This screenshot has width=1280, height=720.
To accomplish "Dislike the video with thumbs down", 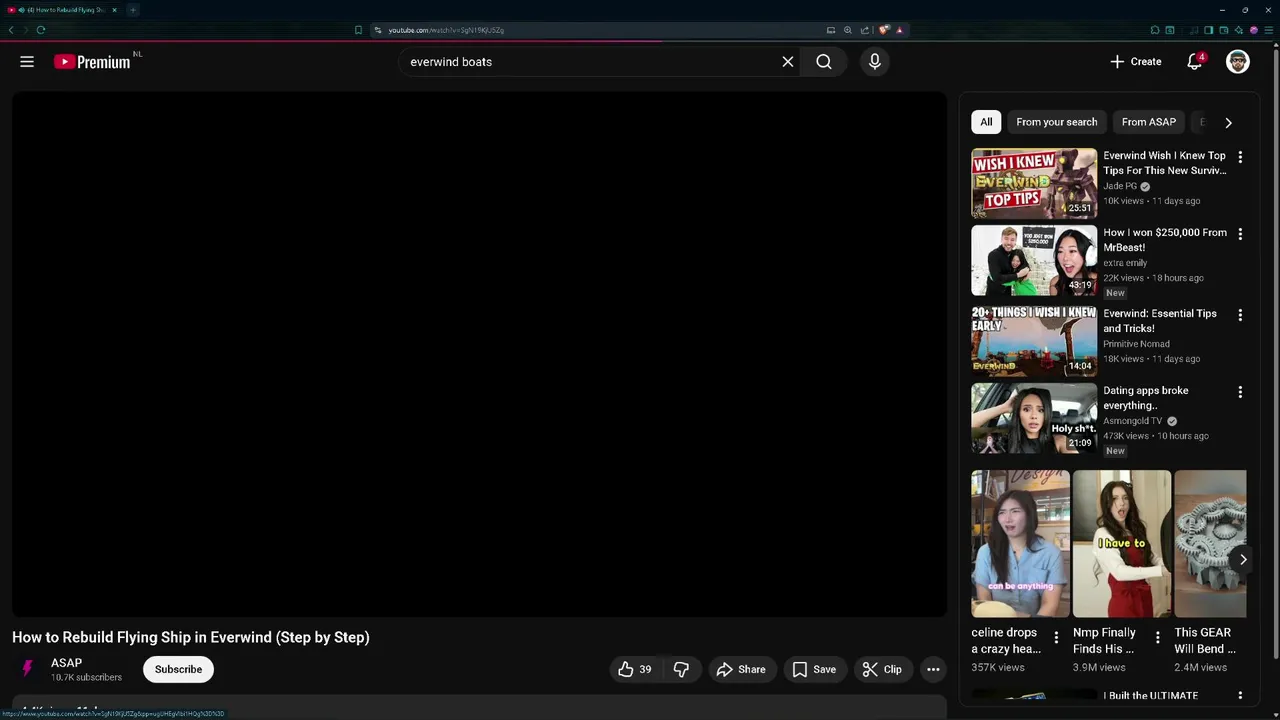I will click(x=681, y=669).
